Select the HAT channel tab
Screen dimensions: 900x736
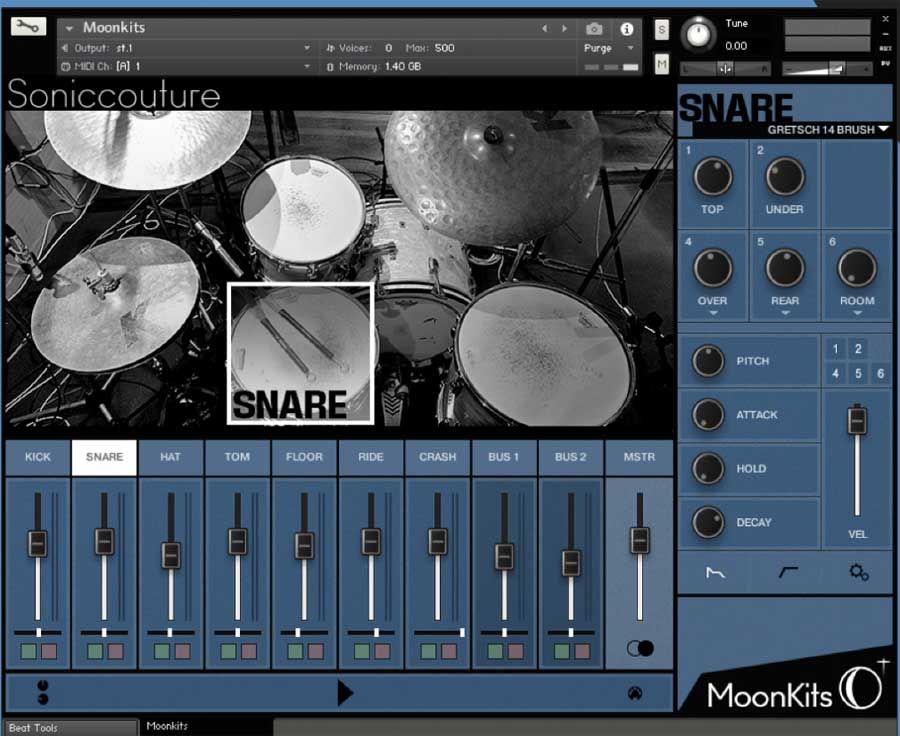tap(170, 458)
